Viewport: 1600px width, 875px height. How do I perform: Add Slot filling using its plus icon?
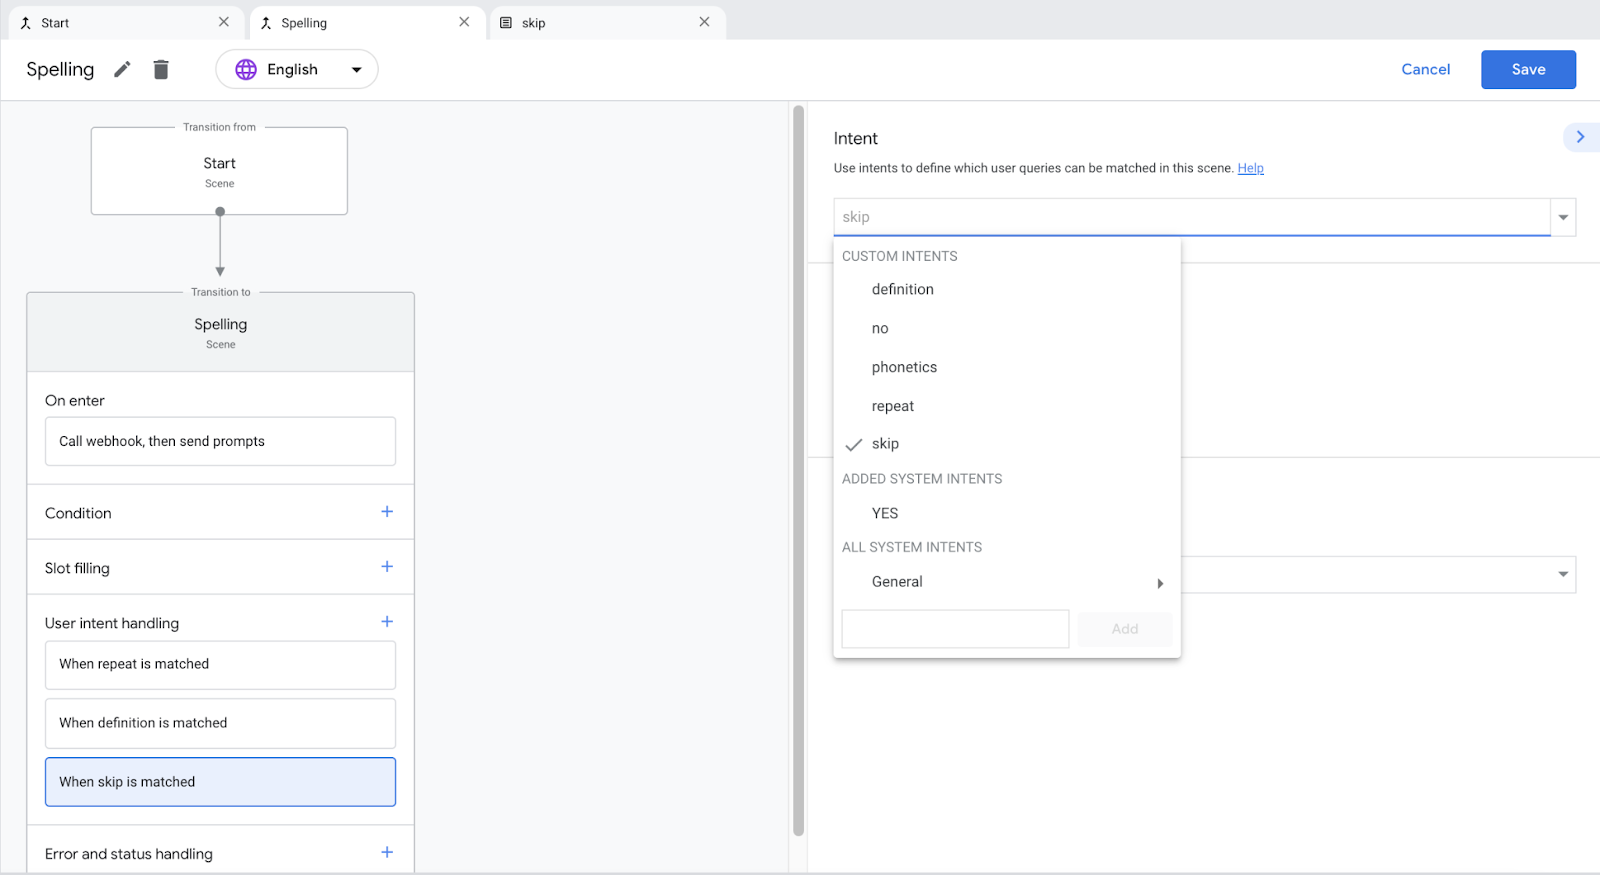tap(387, 567)
